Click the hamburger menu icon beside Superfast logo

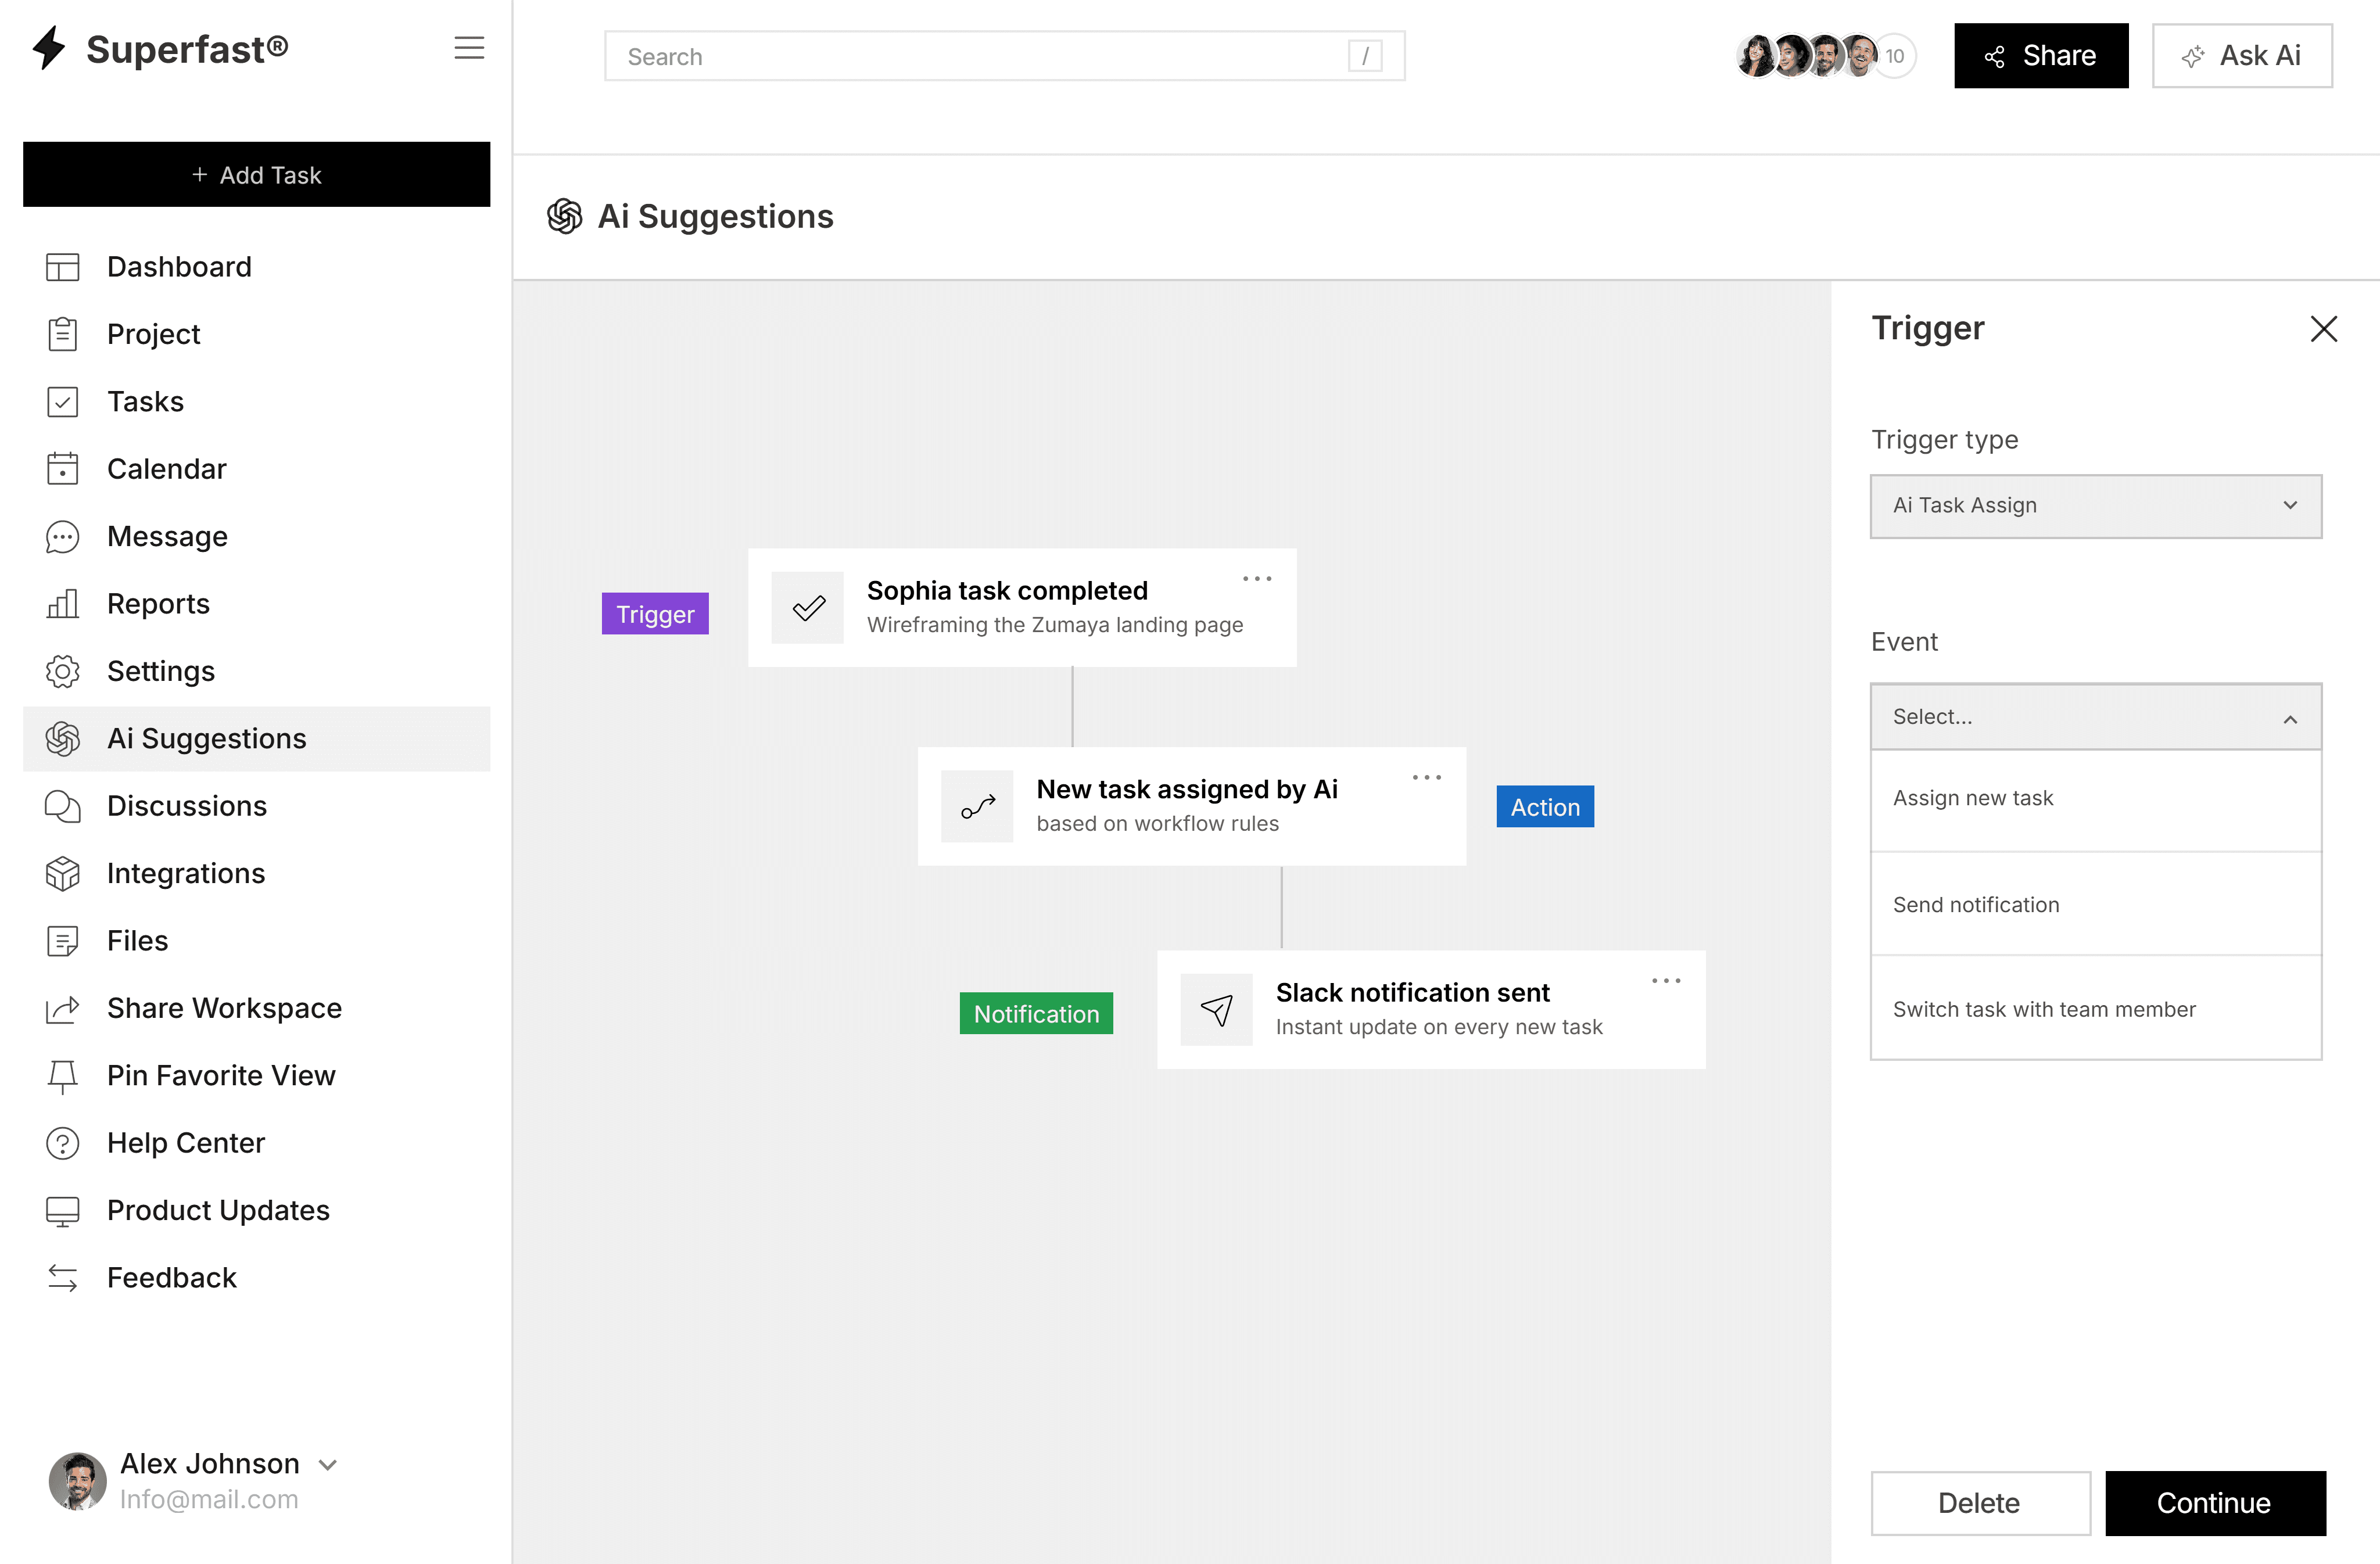[x=469, y=48]
